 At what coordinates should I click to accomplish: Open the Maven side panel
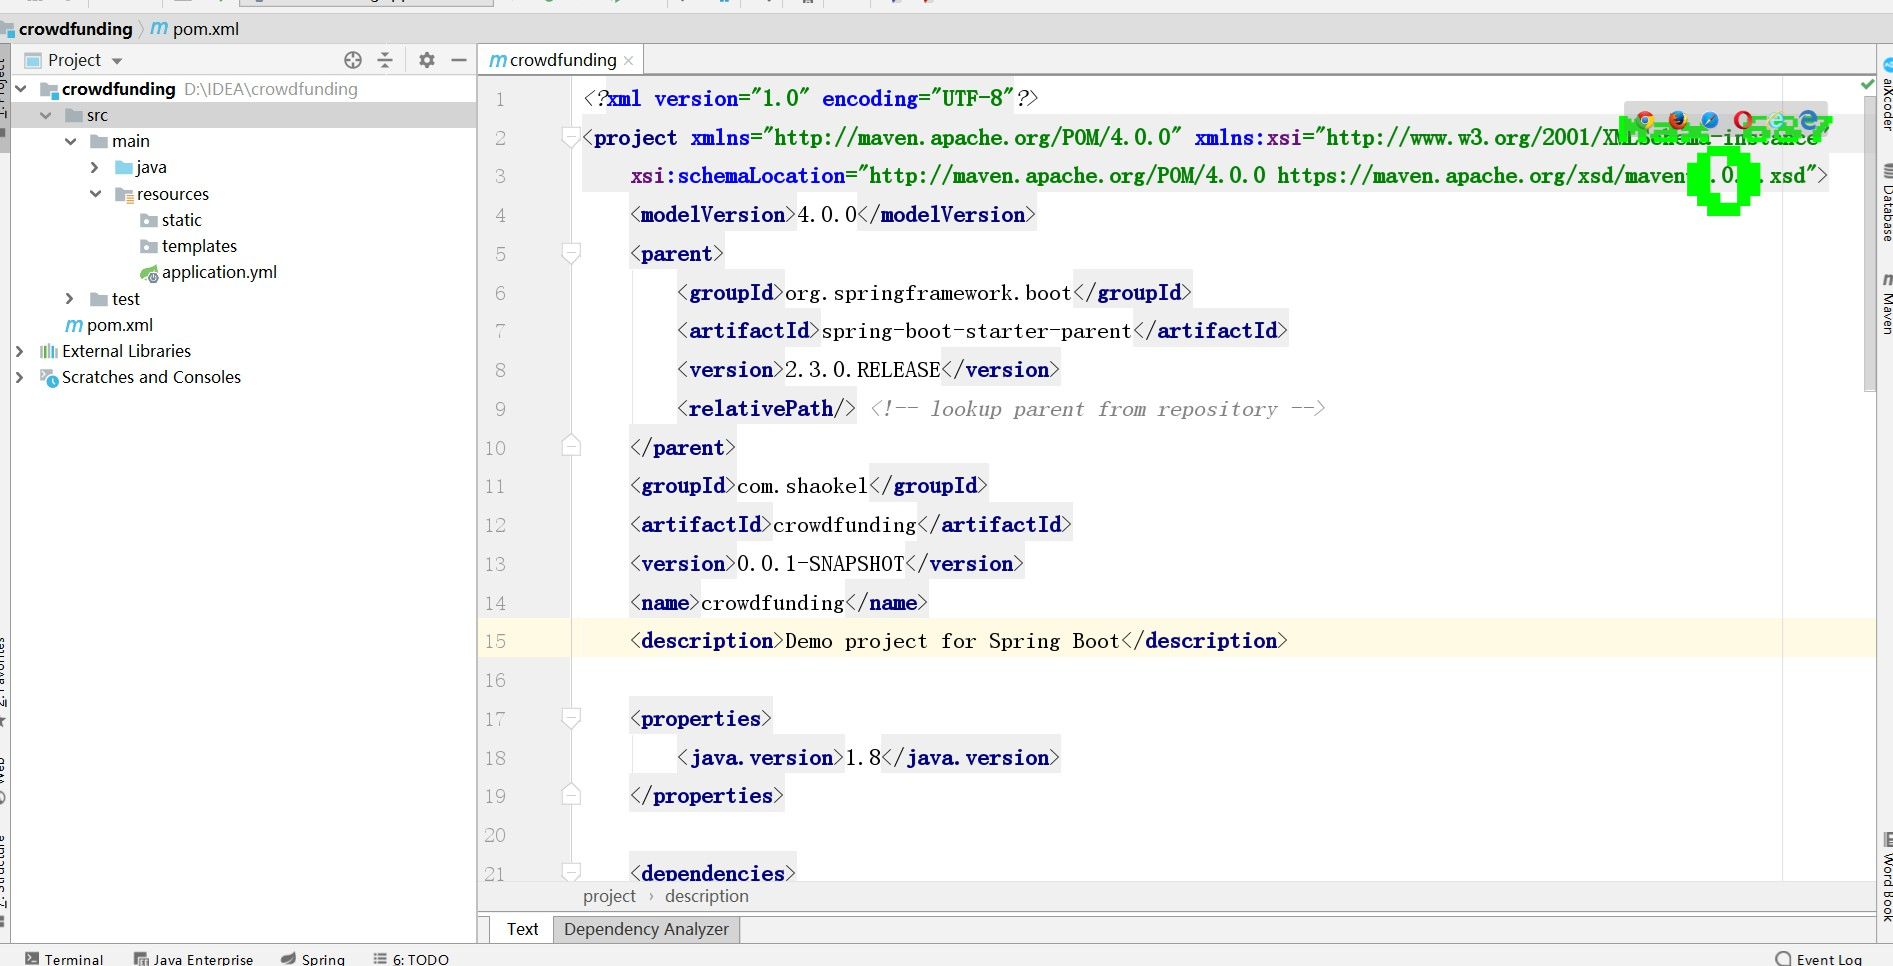click(1887, 305)
